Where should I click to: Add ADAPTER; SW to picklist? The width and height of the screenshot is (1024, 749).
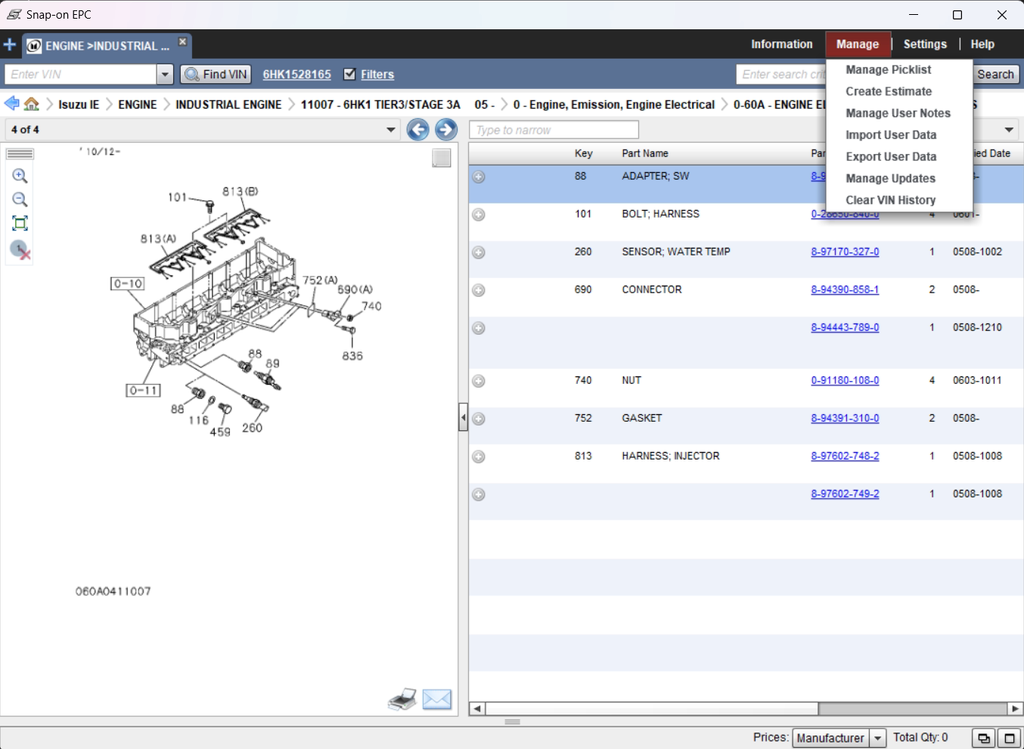(x=479, y=176)
